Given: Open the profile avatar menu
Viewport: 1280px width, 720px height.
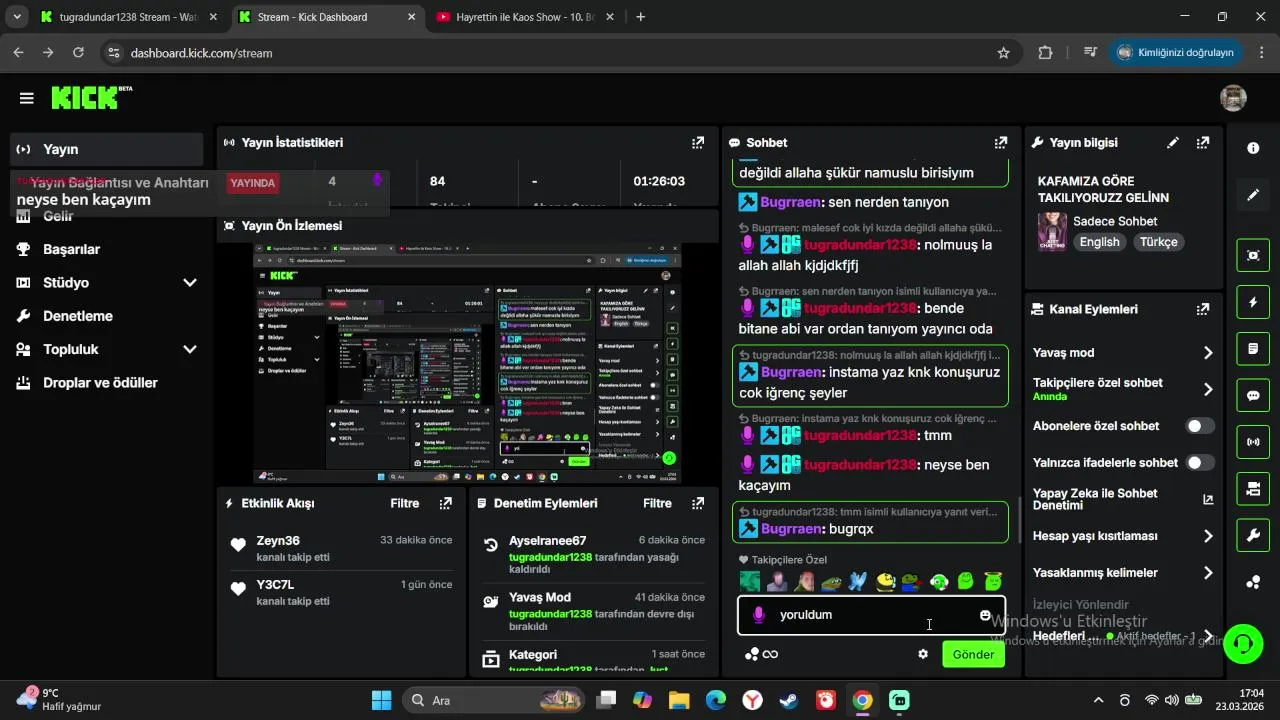Looking at the screenshot, I should (1233, 98).
